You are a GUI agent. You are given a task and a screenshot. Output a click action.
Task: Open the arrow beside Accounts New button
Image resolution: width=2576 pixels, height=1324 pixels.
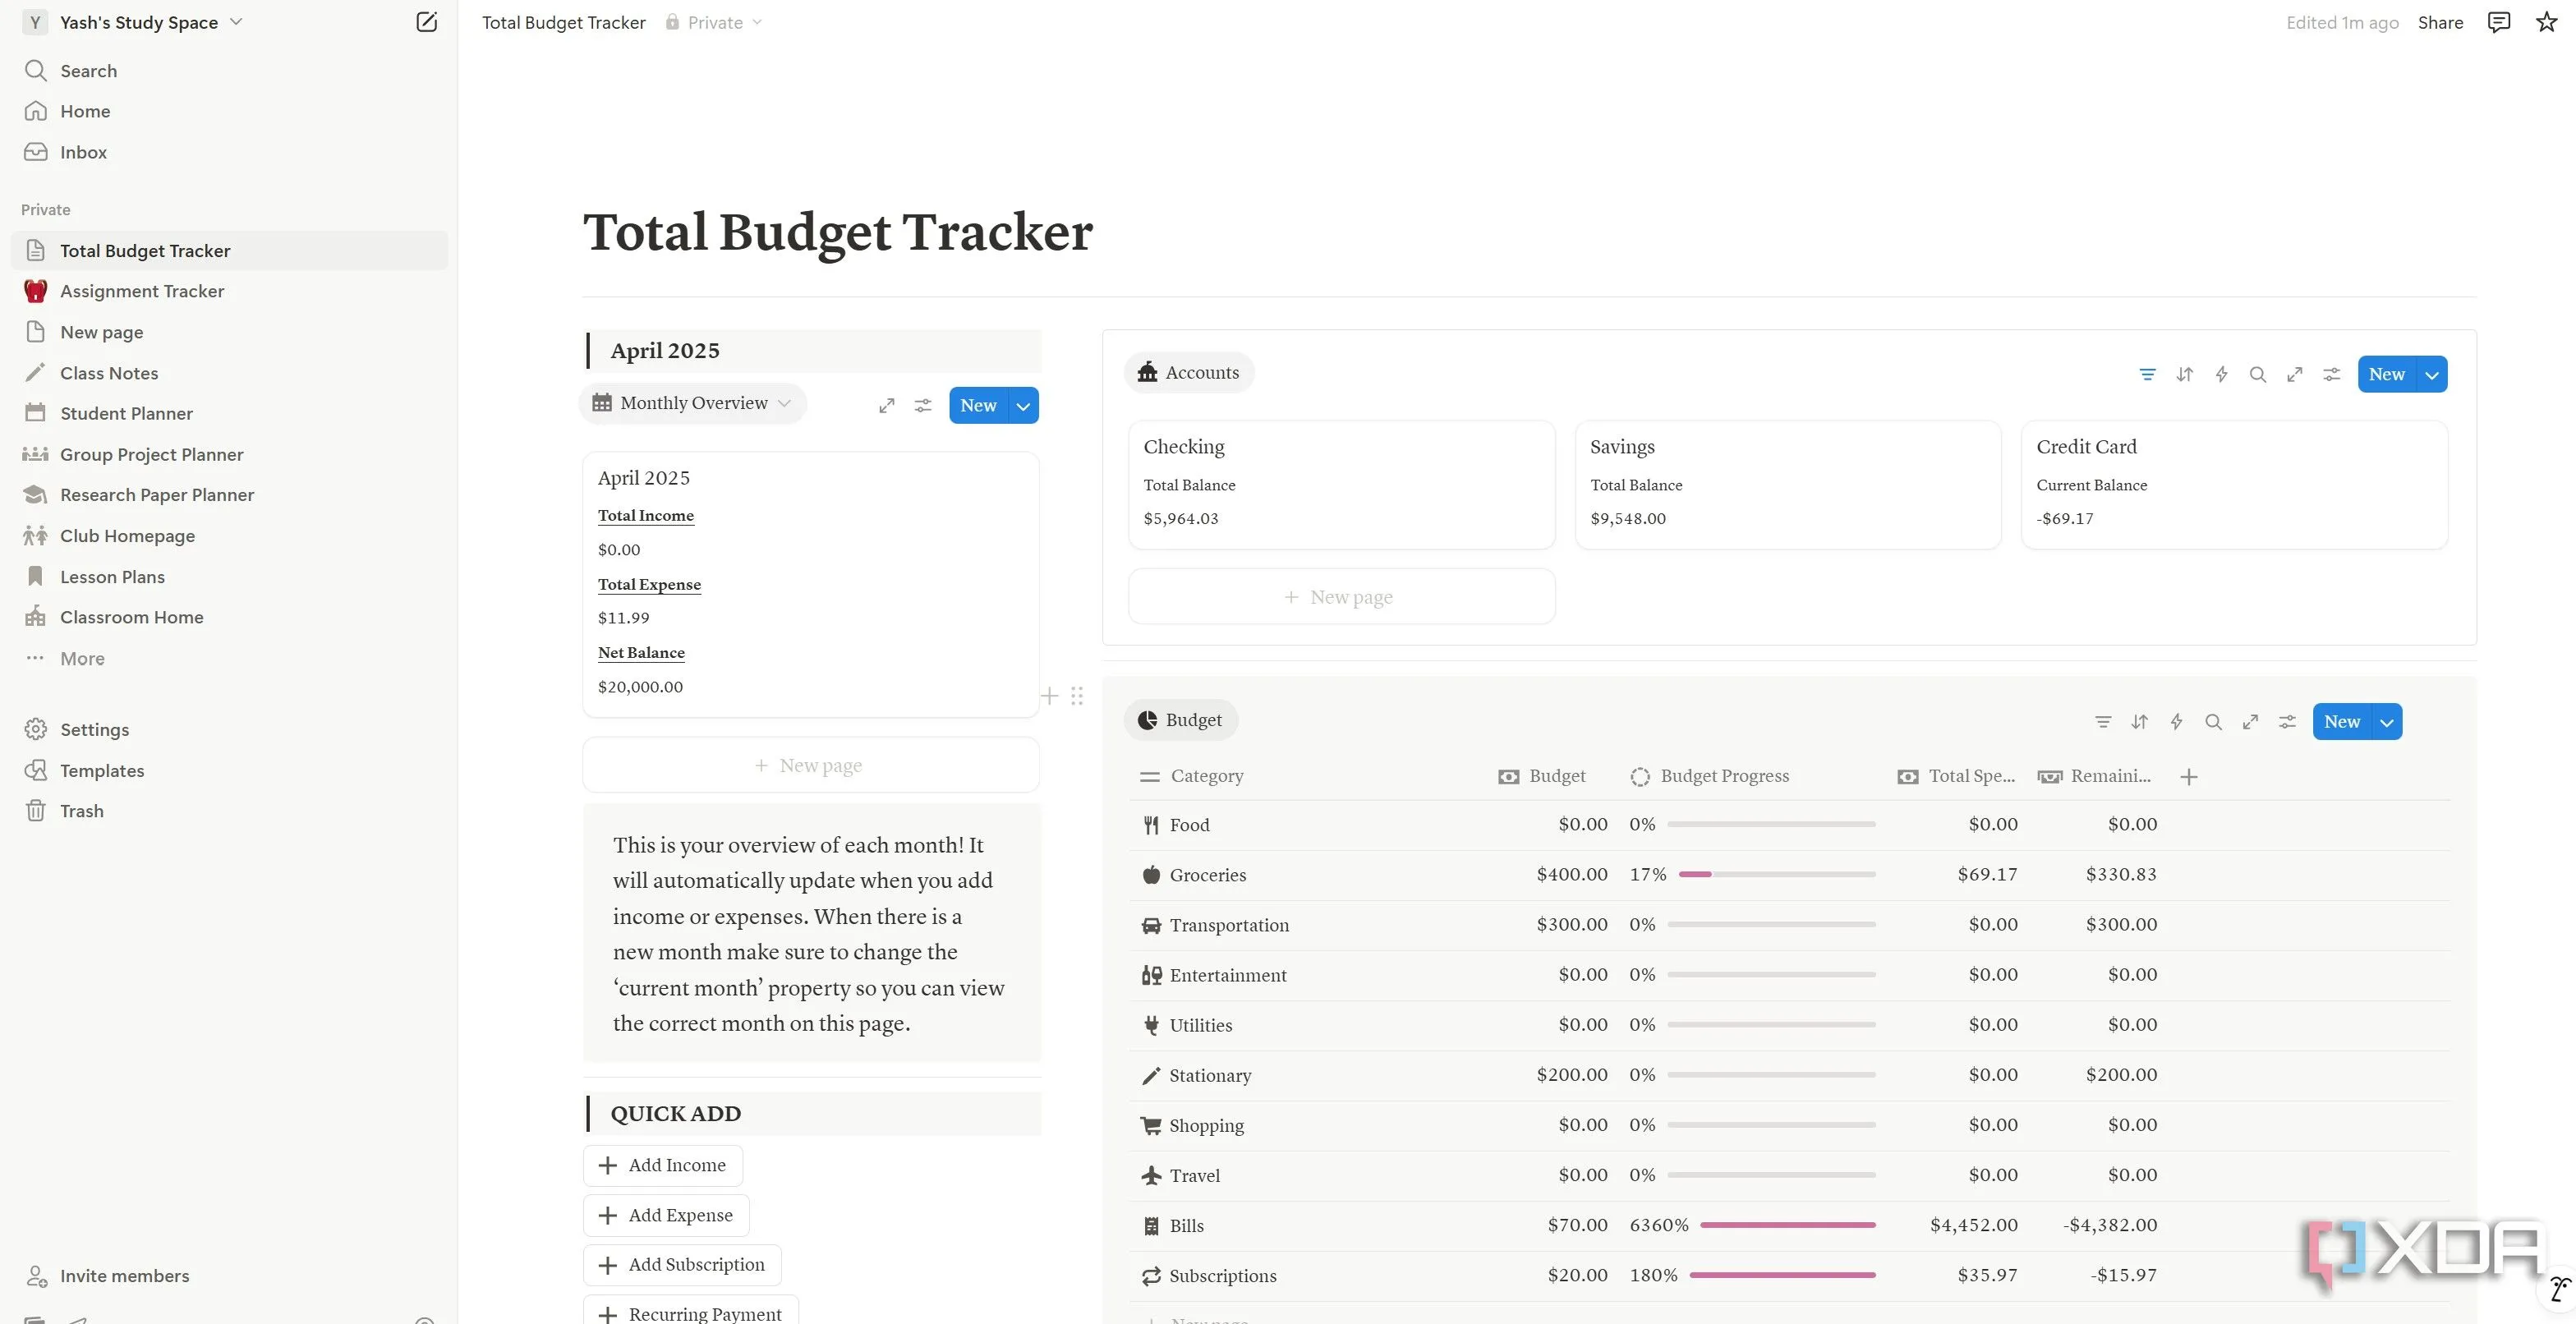(x=2432, y=374)
